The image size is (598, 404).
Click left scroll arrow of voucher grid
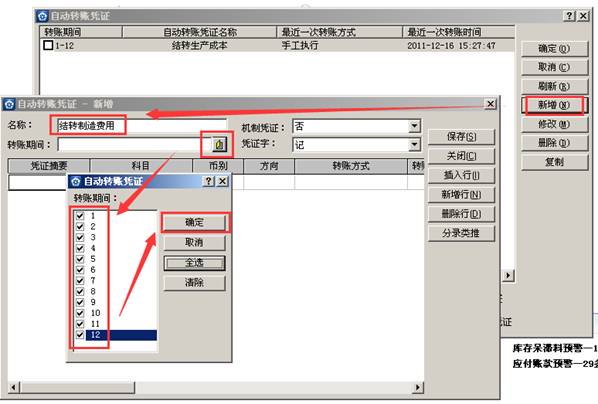click(13, 387)
